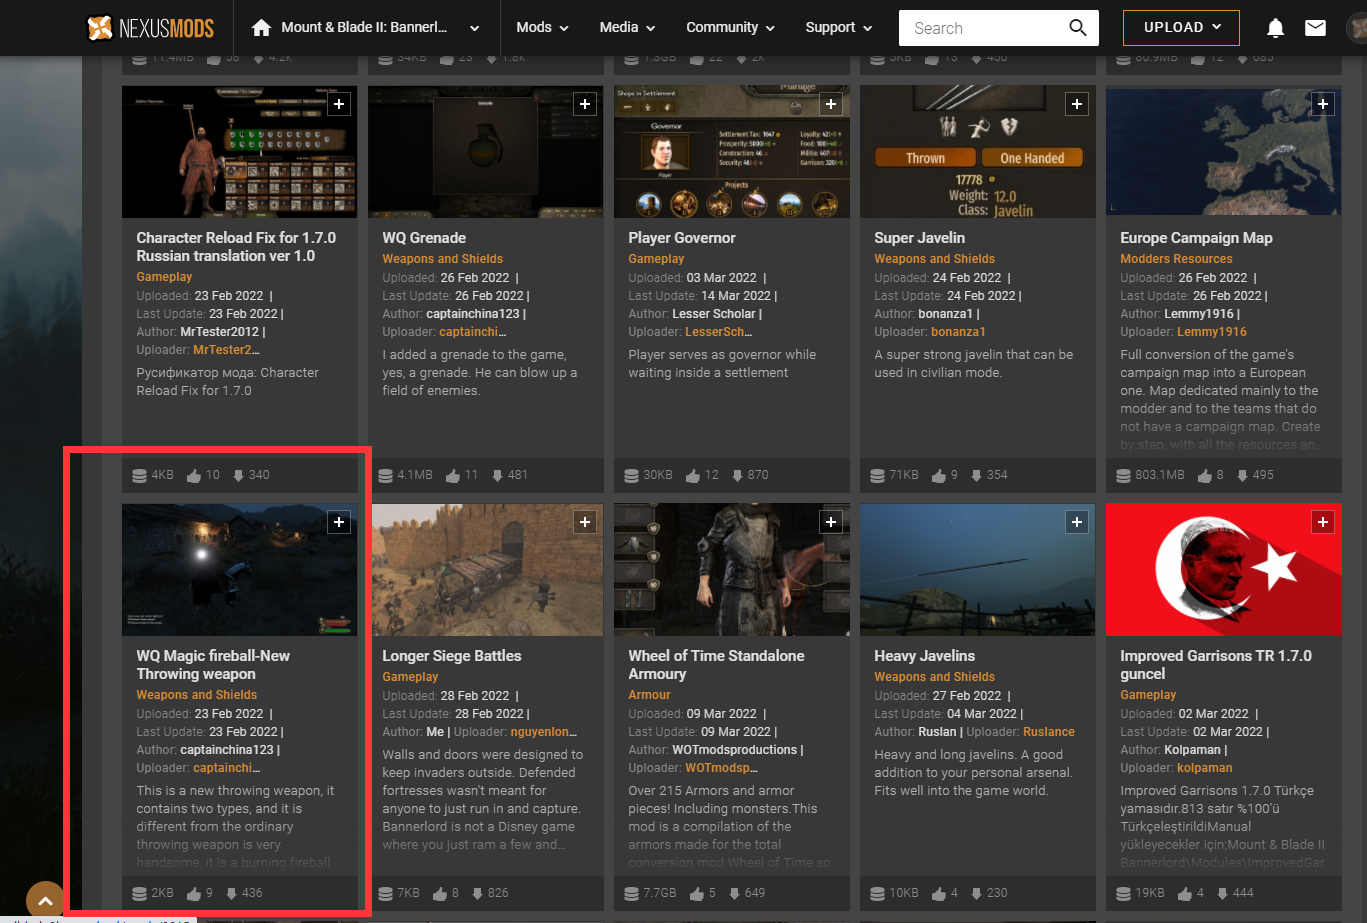
Task: Click plus icon on Super Javelin thumbnail
Action: click(x=1077, y=104)
